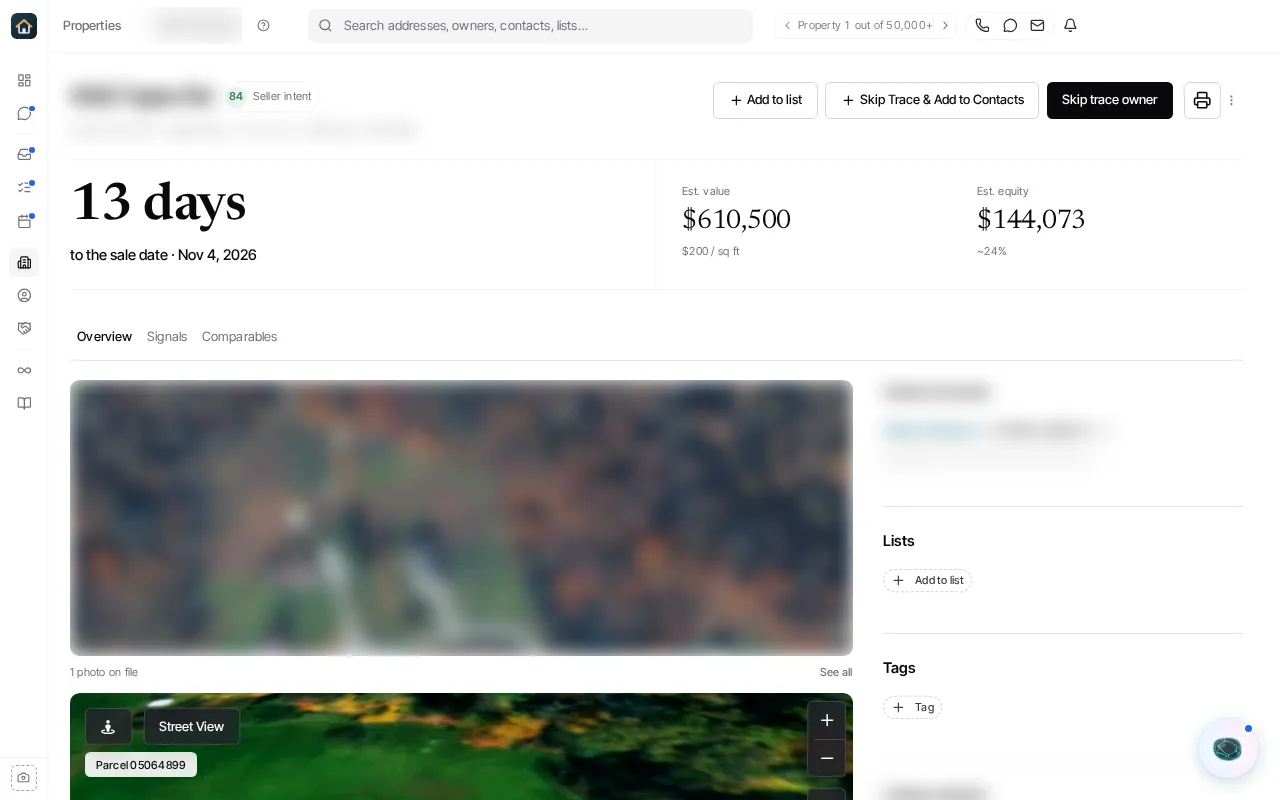Open the tasks checklist sidebar icon
Screen dimensions: 1280x800
24,187
